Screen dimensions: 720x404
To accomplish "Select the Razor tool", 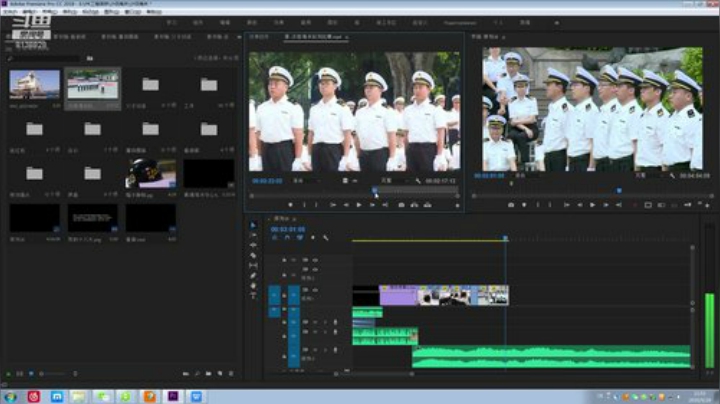I will coord(253,255).
